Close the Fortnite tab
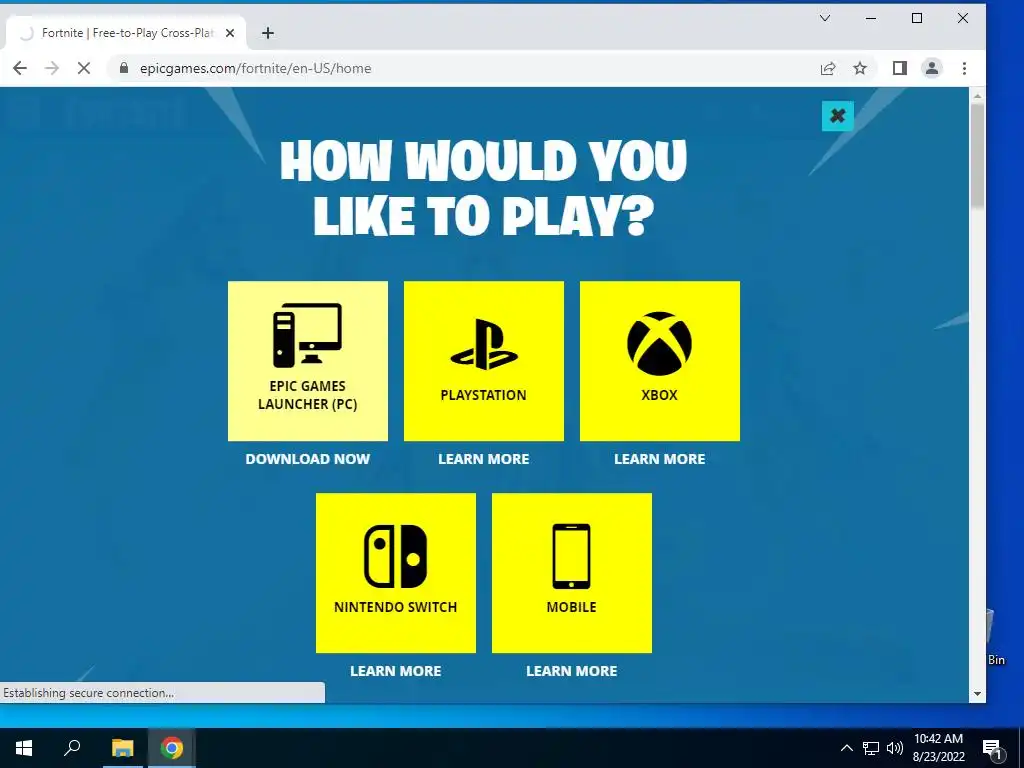 (x=230, y=33)
